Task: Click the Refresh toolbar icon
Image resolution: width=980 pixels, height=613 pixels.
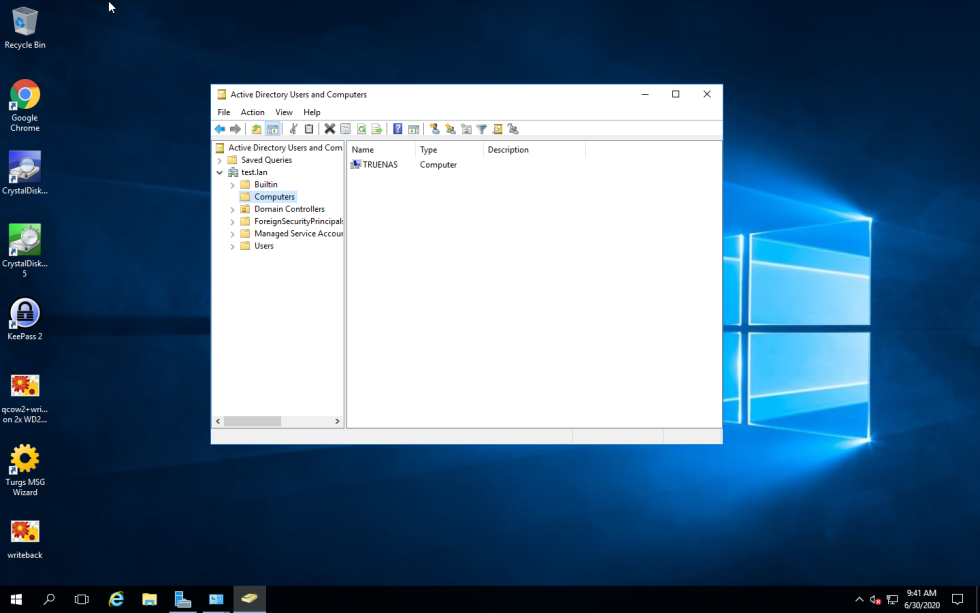Action: point(361,129)
